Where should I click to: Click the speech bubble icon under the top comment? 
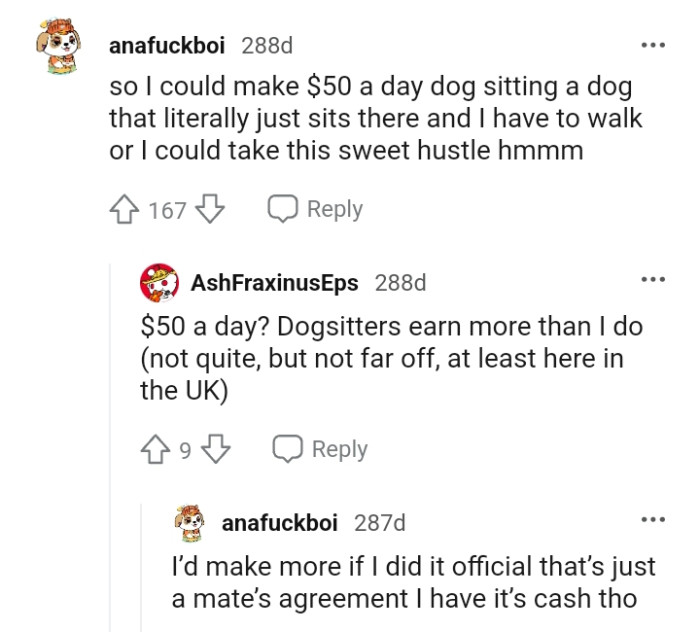pos(282,210)
